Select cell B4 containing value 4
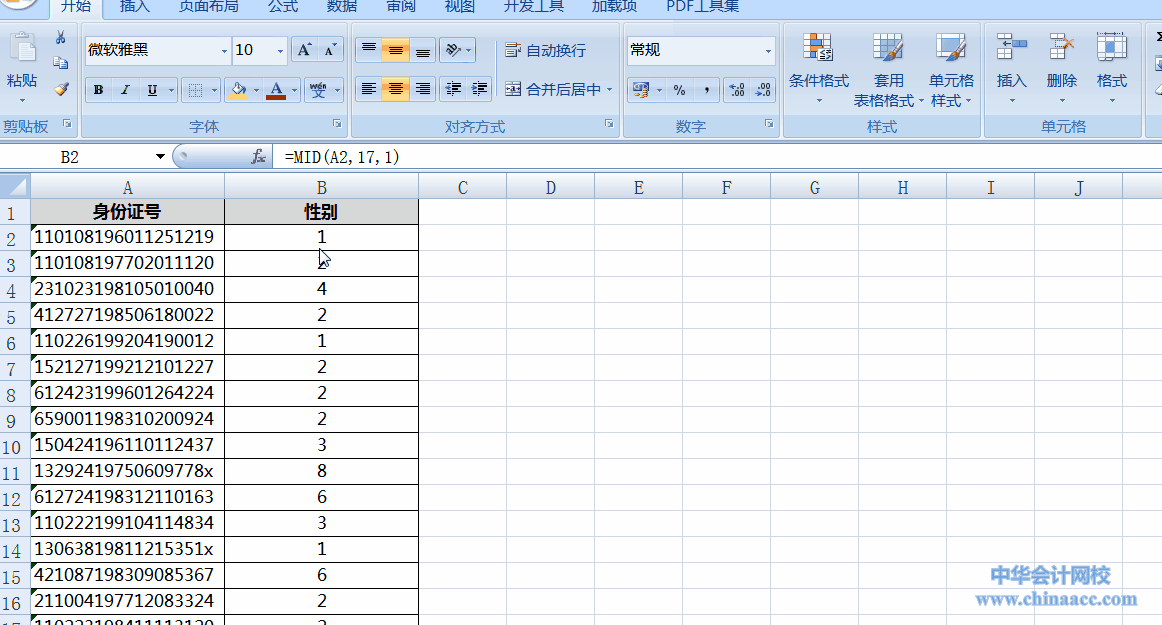The width and height of the screenshot is (1162, 625). tap(321, 289)
